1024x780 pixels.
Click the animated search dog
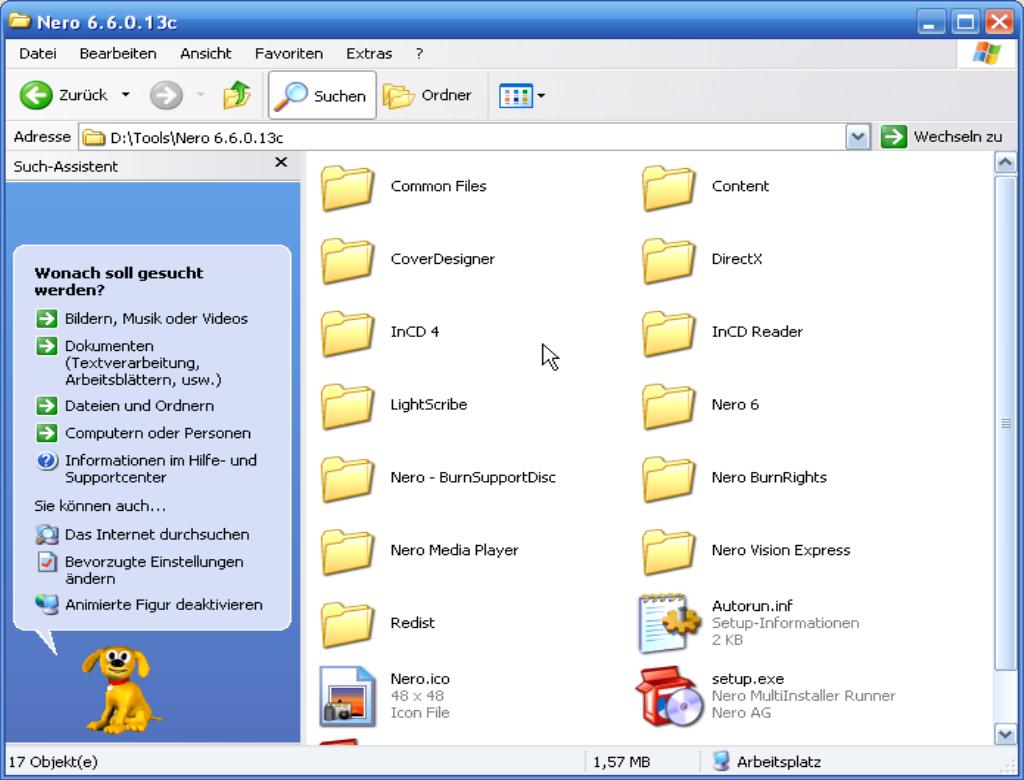[120, 689]
